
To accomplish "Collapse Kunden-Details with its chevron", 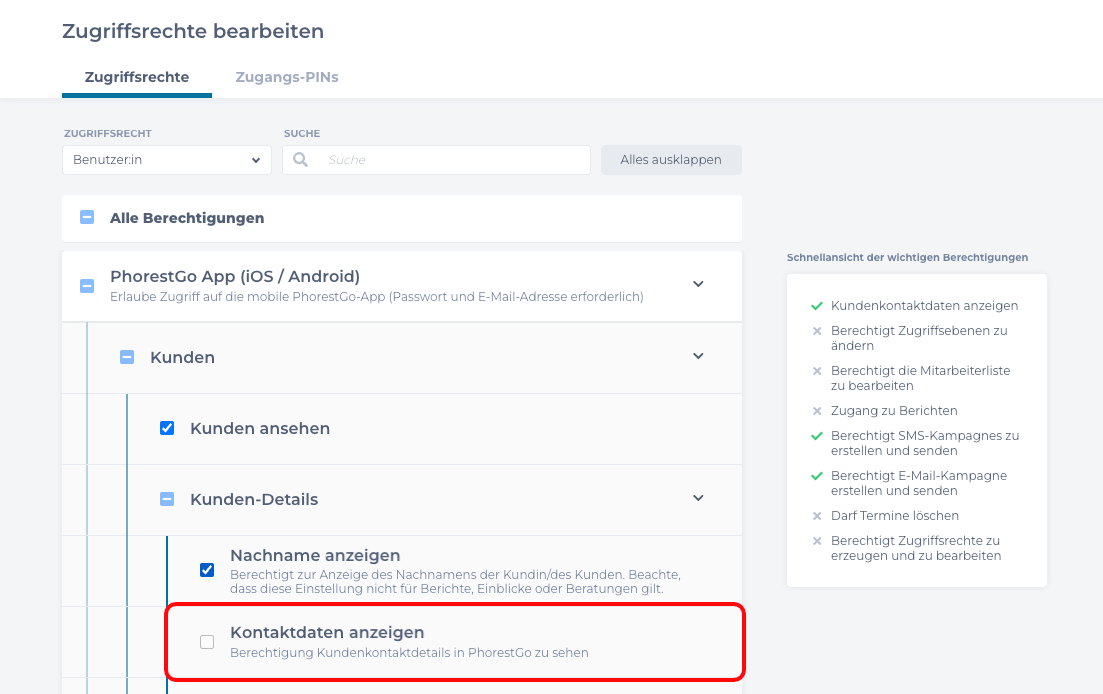I will click(x=698, y=498).
